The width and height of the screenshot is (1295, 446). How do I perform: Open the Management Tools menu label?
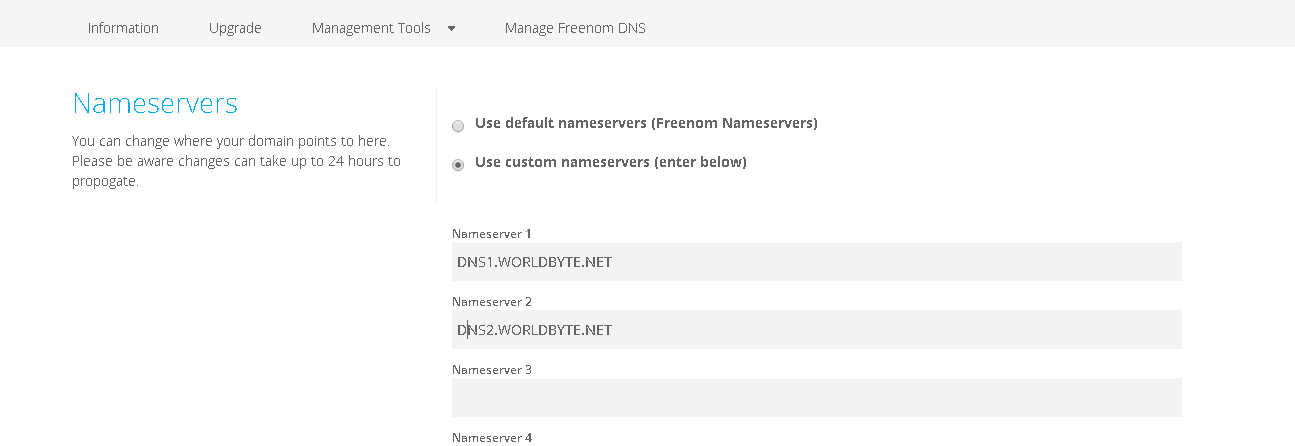coord(371,28)
